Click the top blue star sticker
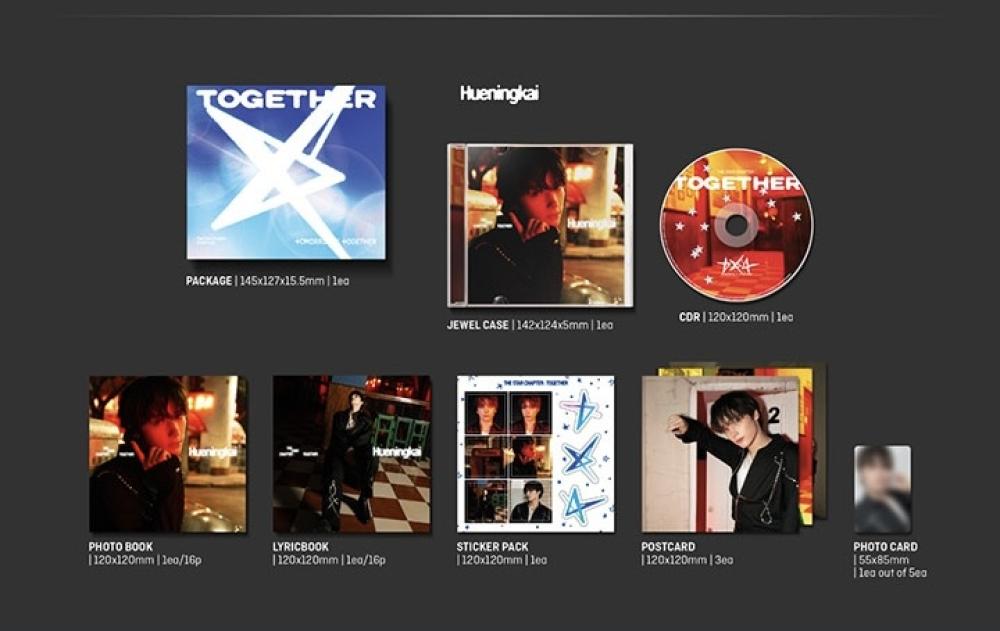 (x=581, y=412)
